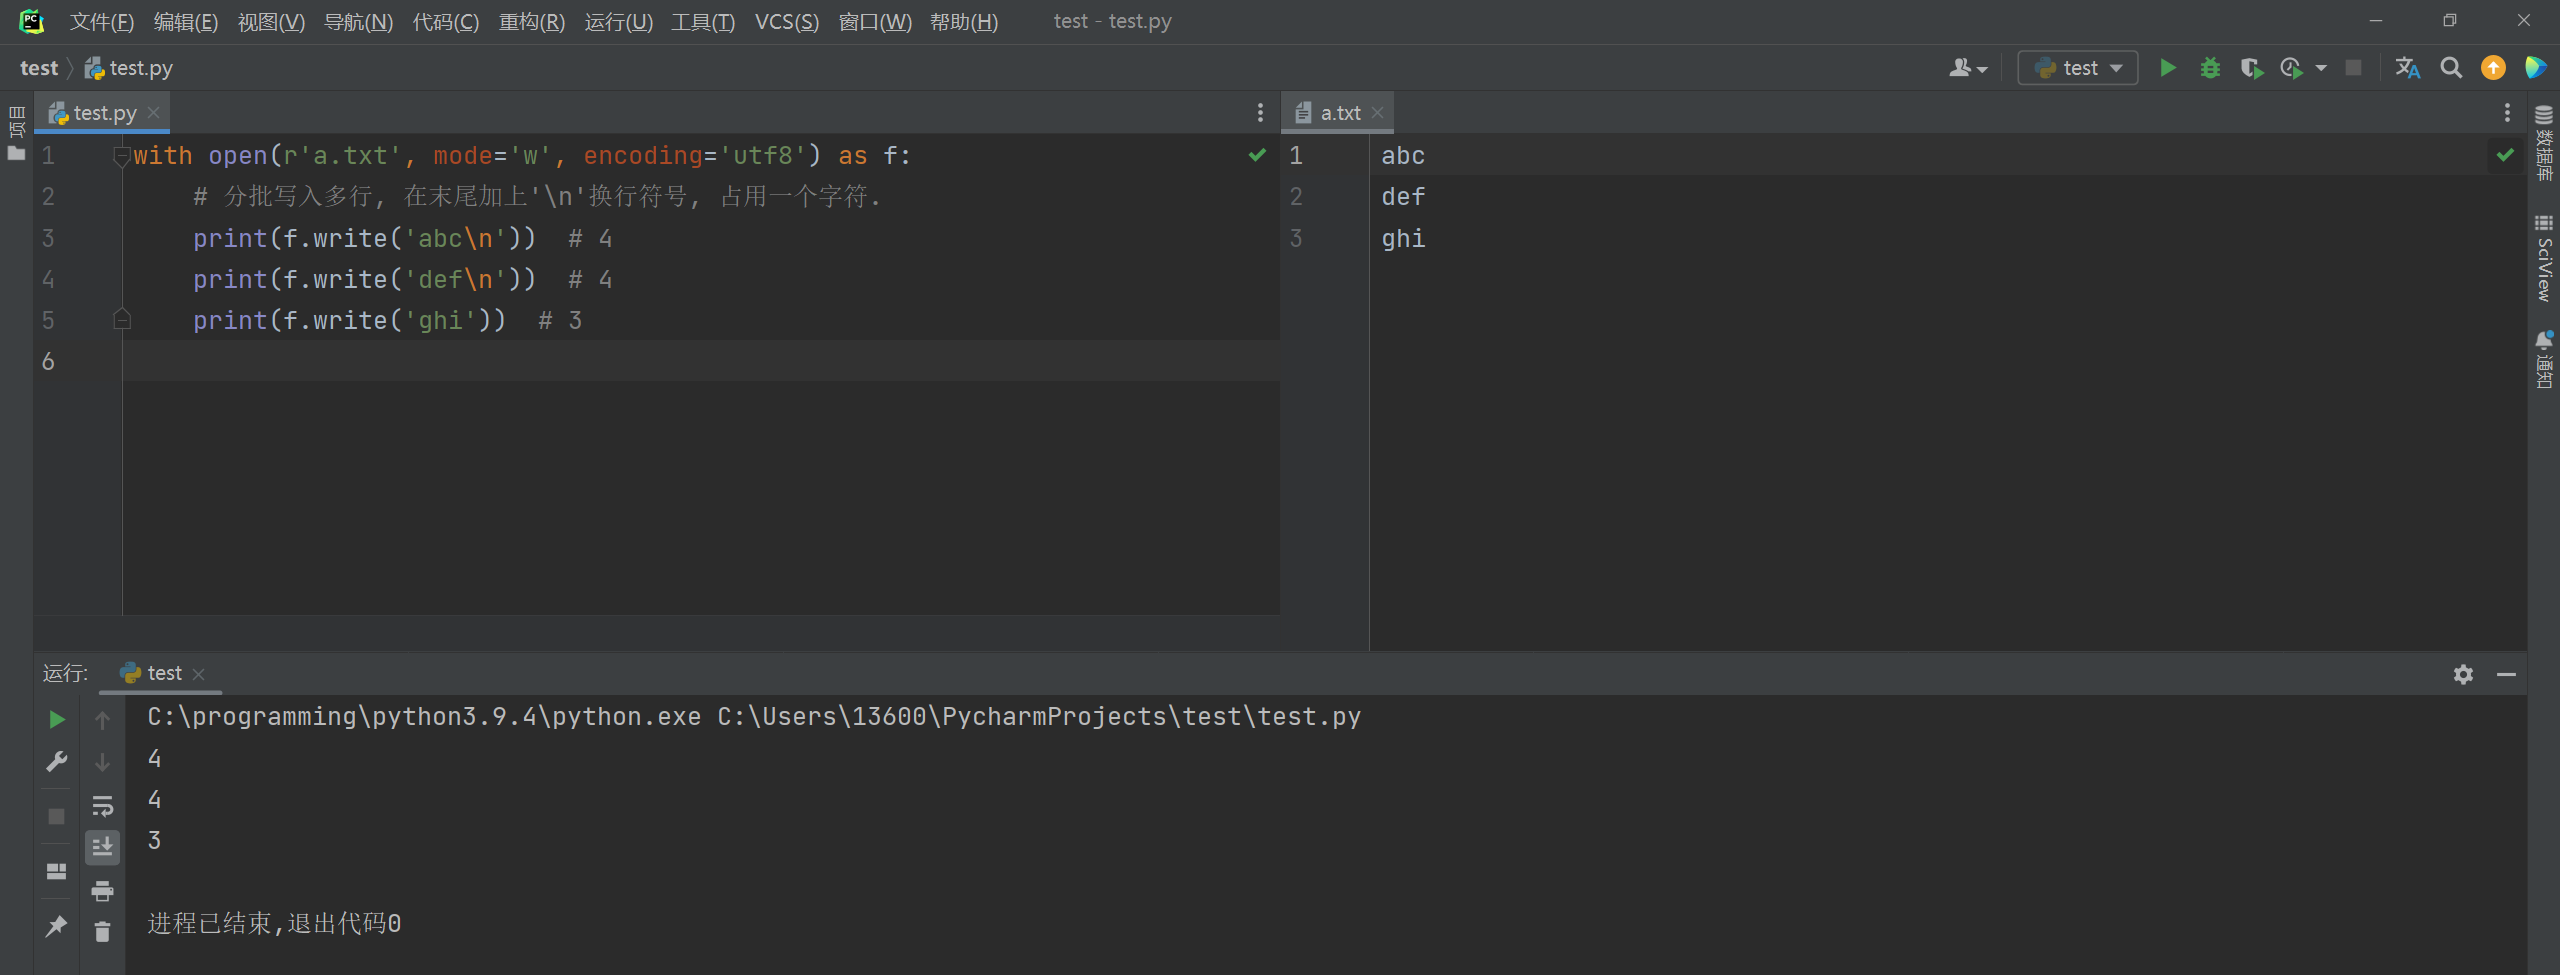Viewport: 2560px width, 975px height.
Task: Click the green inspection checkmark in test.py
Action: tap(1257, 155)
